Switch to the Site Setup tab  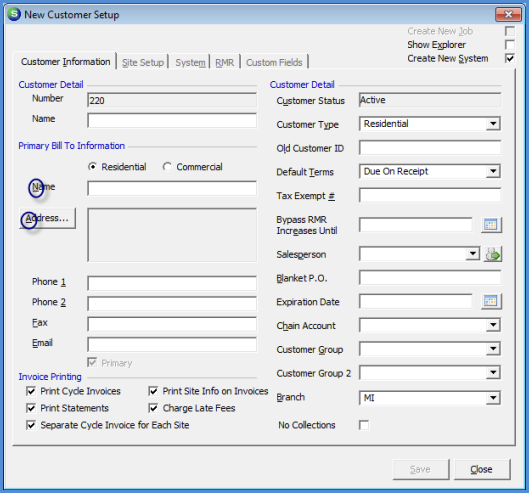pyautogui.click(x=143, y=62)
